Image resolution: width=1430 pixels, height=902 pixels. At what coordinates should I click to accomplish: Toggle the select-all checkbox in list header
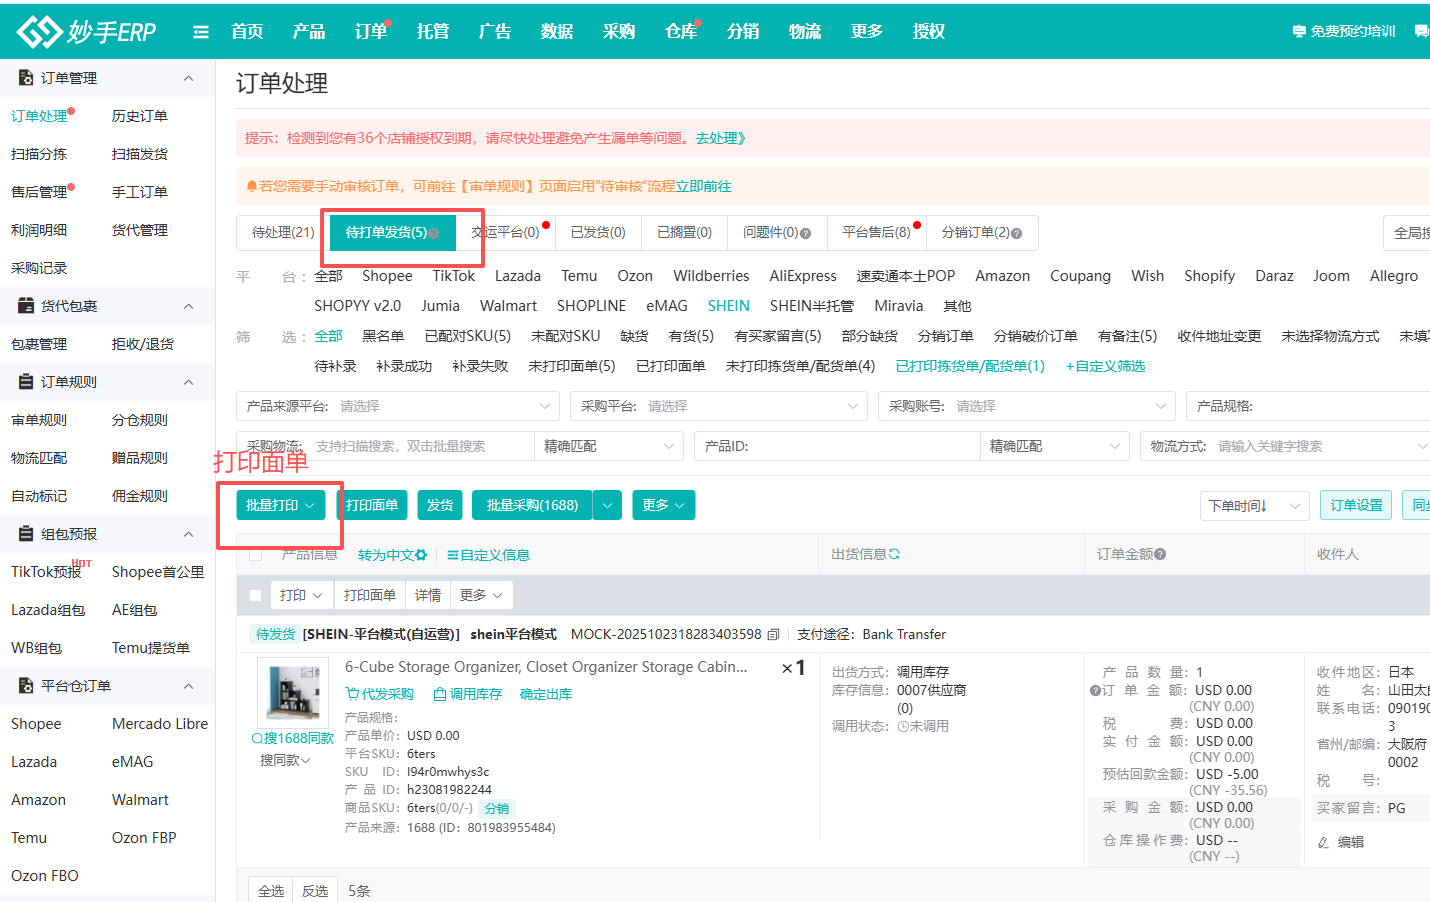click(254, 555)
